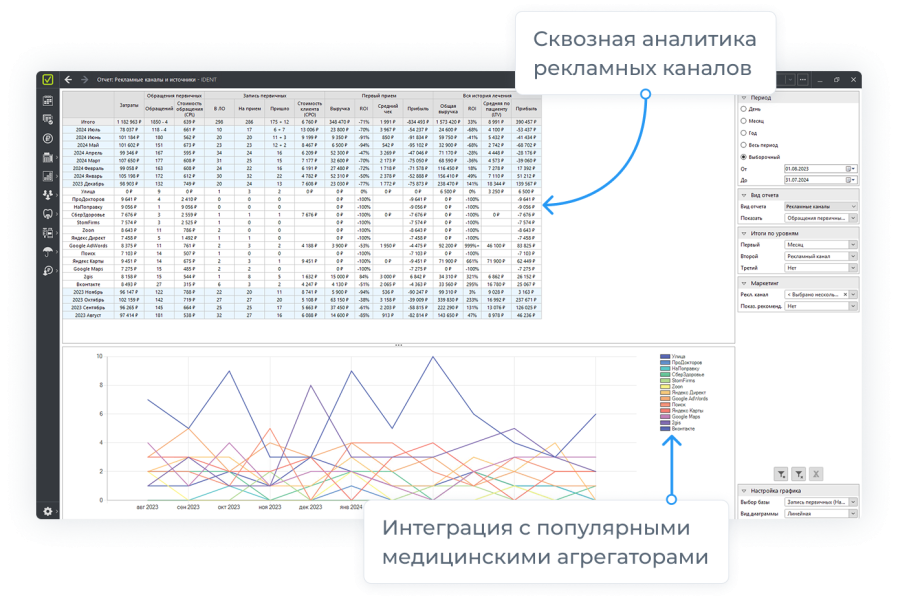Select the День period radio button

click(x=743, y=109)
